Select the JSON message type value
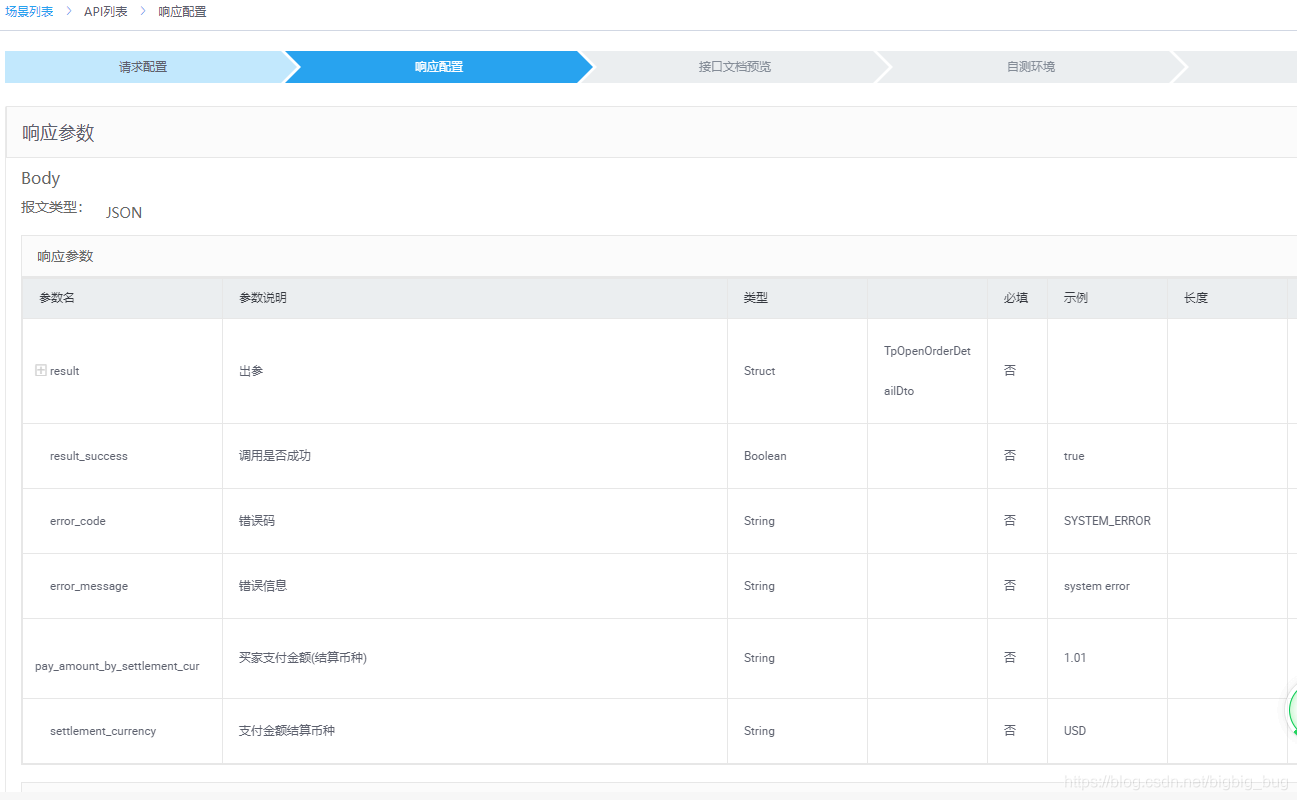Image resolution: width=1297 pixels, height=800 pixels. pyautogui.click(x=124, y=213)
